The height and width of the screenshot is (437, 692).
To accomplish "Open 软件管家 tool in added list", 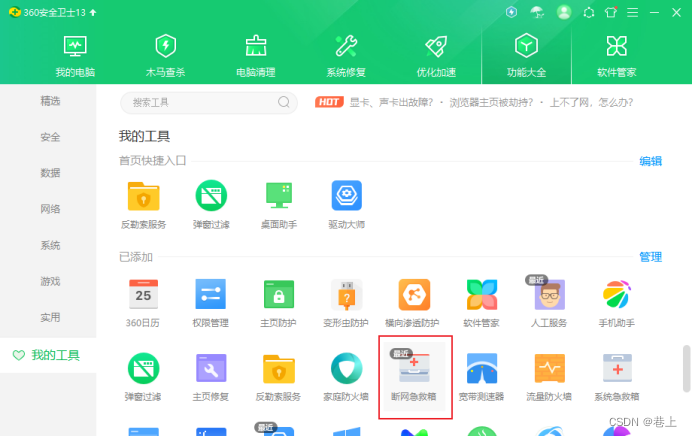I will pyautogui.click(x=481, y=303).
